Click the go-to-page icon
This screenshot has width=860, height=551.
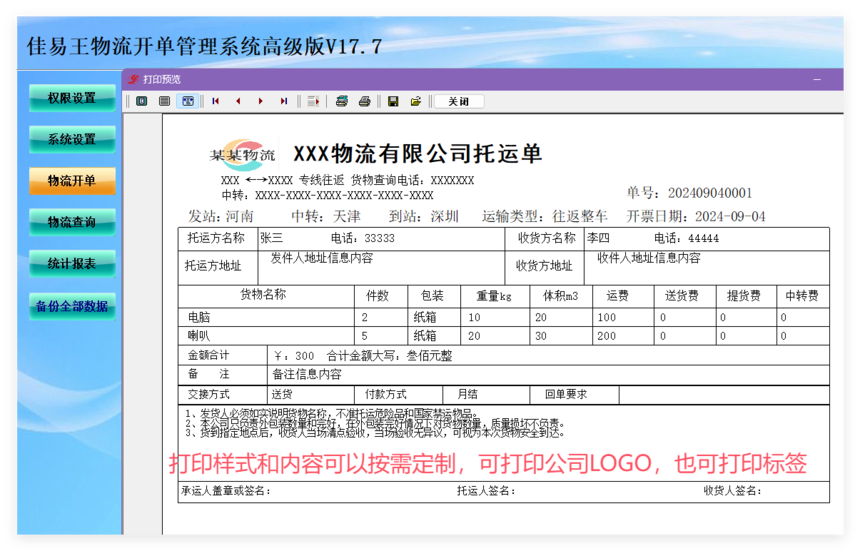pos(313,101)
